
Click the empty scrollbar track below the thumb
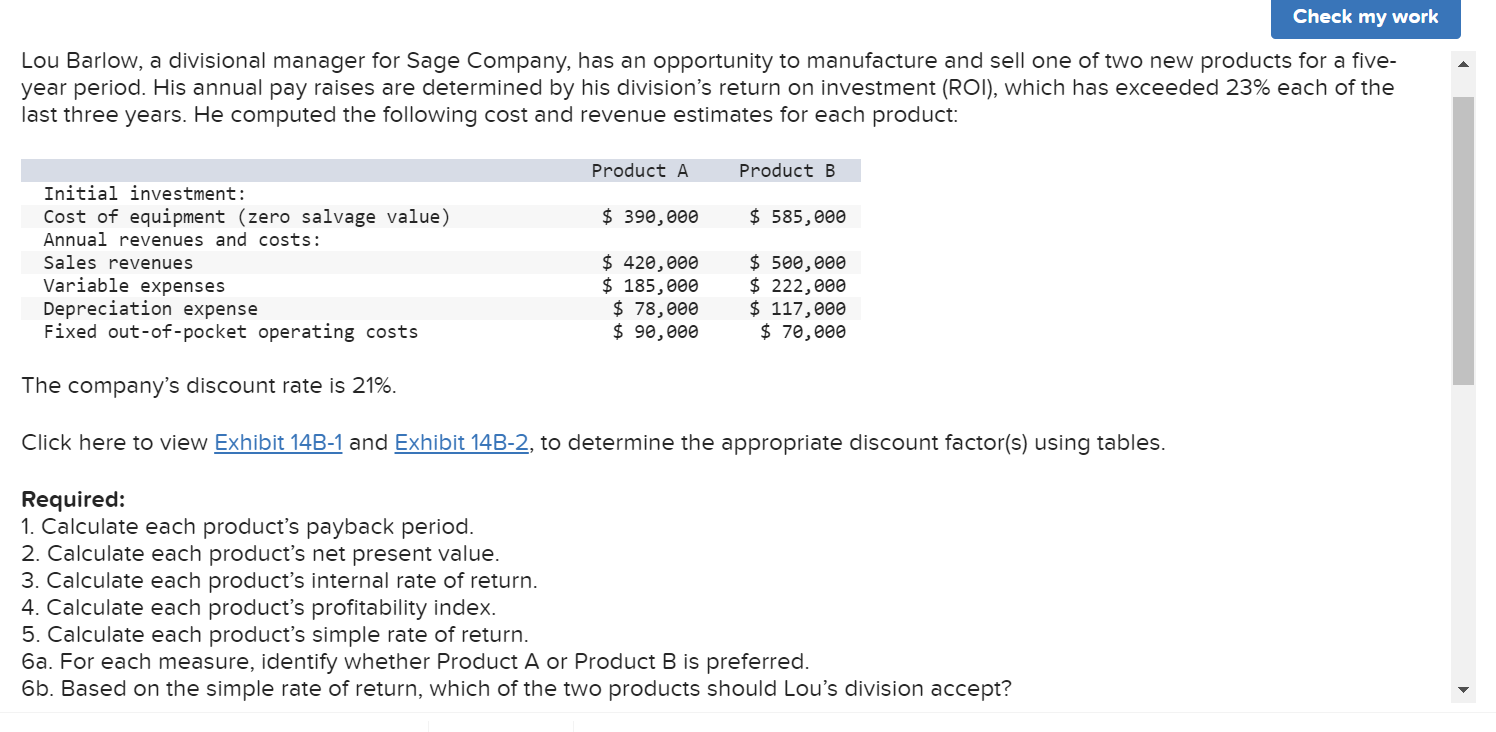tap(1463, 530)
